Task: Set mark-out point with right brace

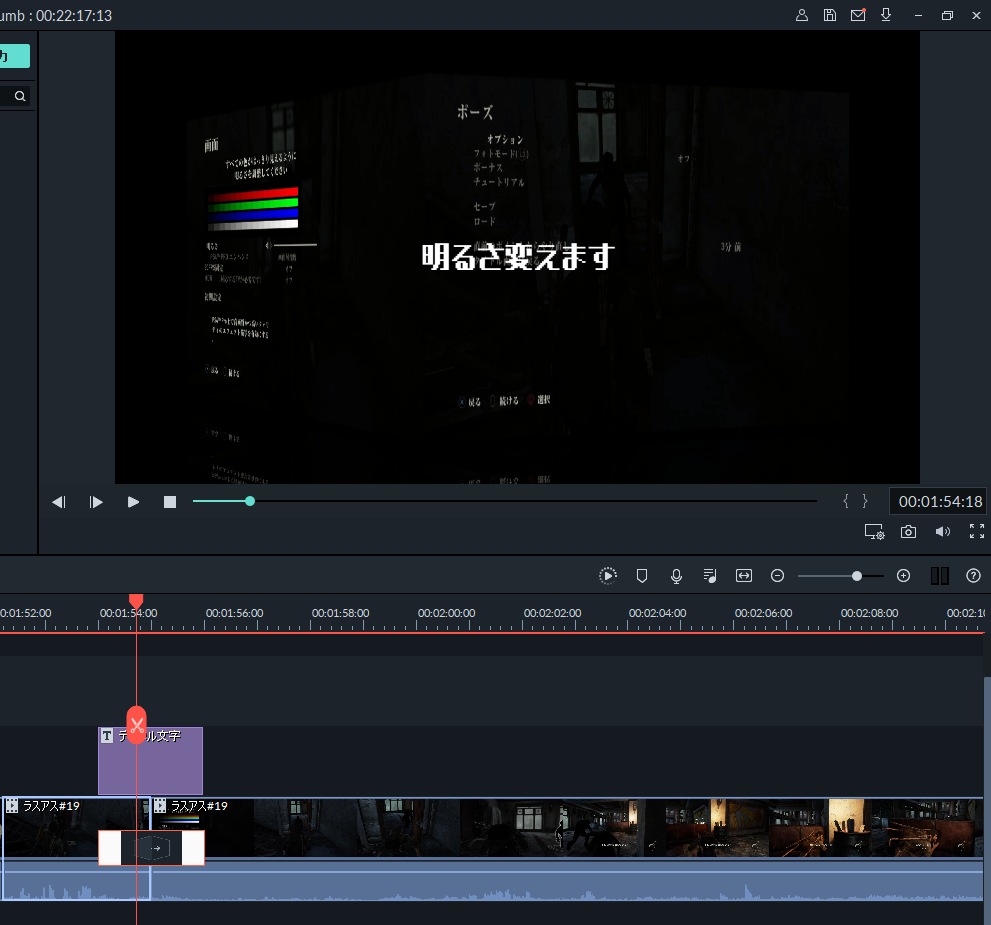Action: (865, 501)
